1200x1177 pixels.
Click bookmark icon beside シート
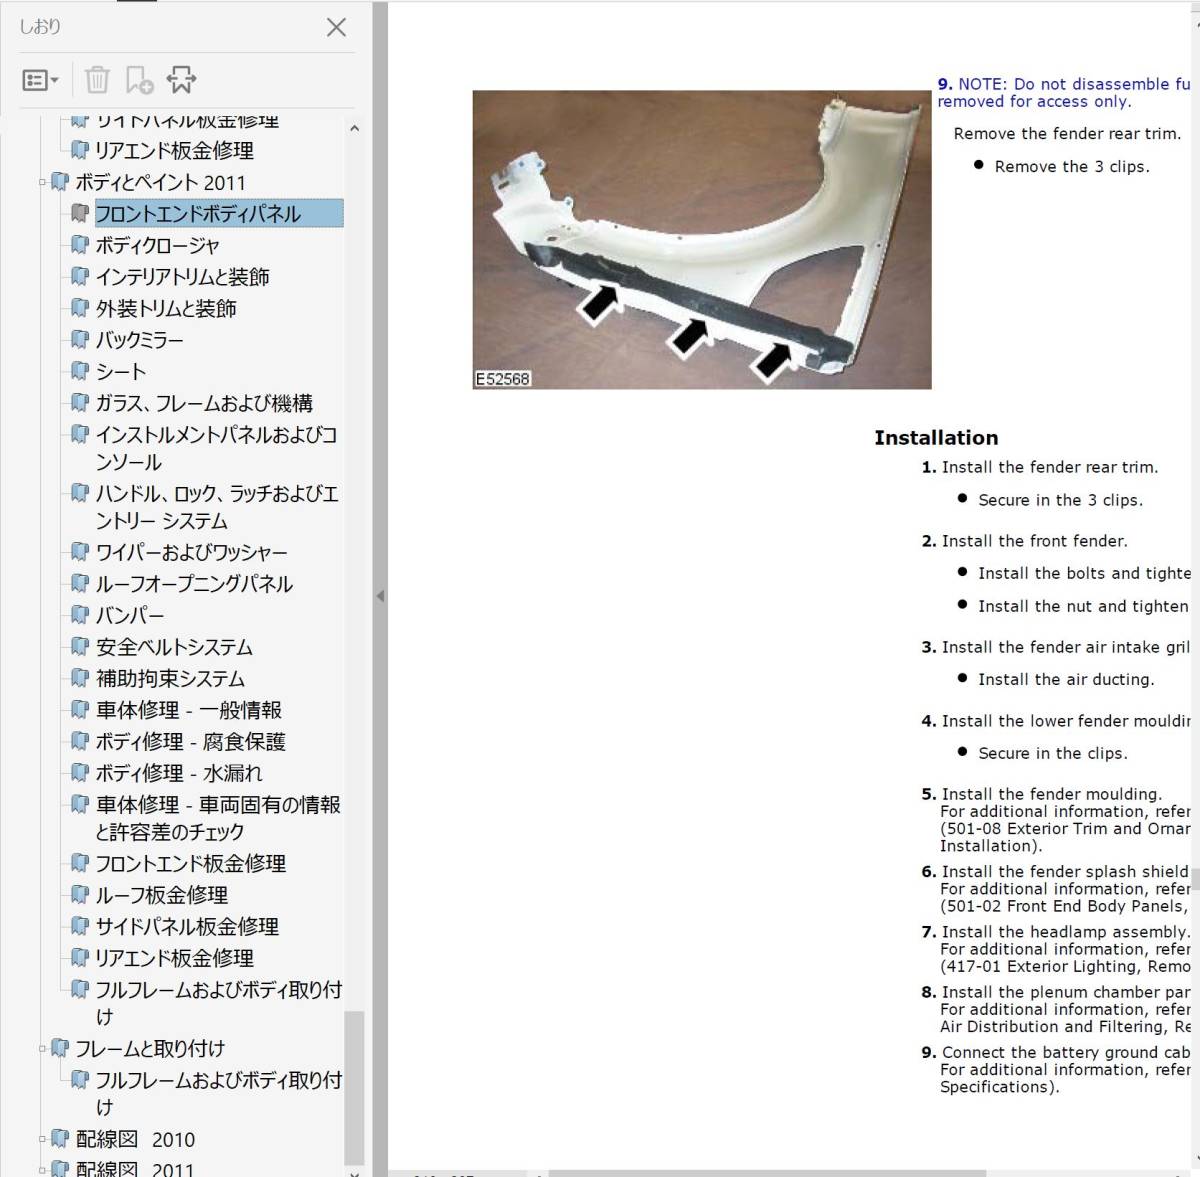(x=80, y=371)
